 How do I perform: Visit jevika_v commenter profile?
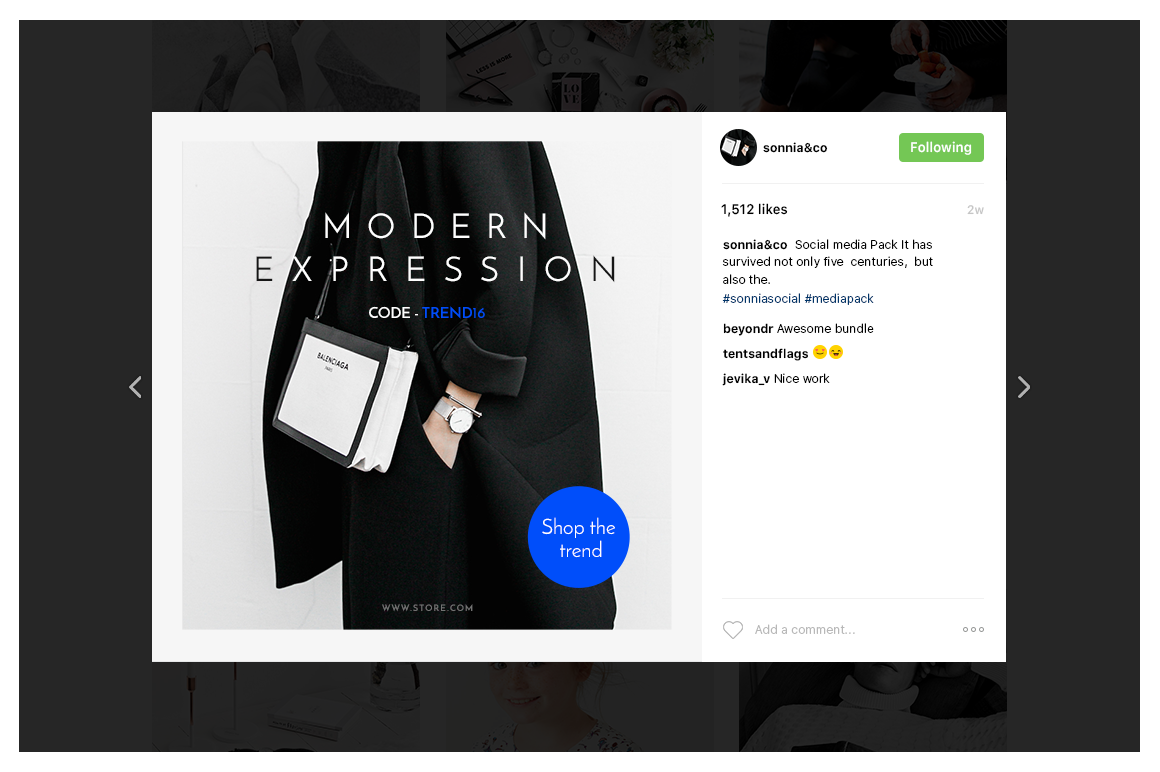pos(746,379)
